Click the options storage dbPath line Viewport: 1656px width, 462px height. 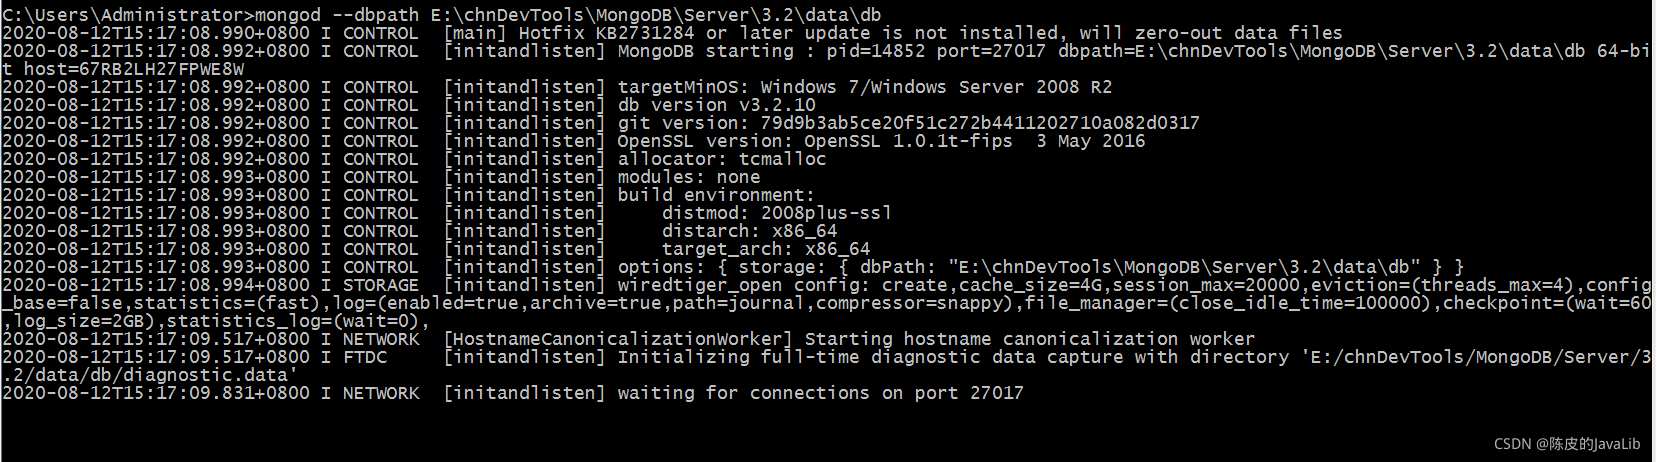pyautogui.click(x=1040, y=267)
